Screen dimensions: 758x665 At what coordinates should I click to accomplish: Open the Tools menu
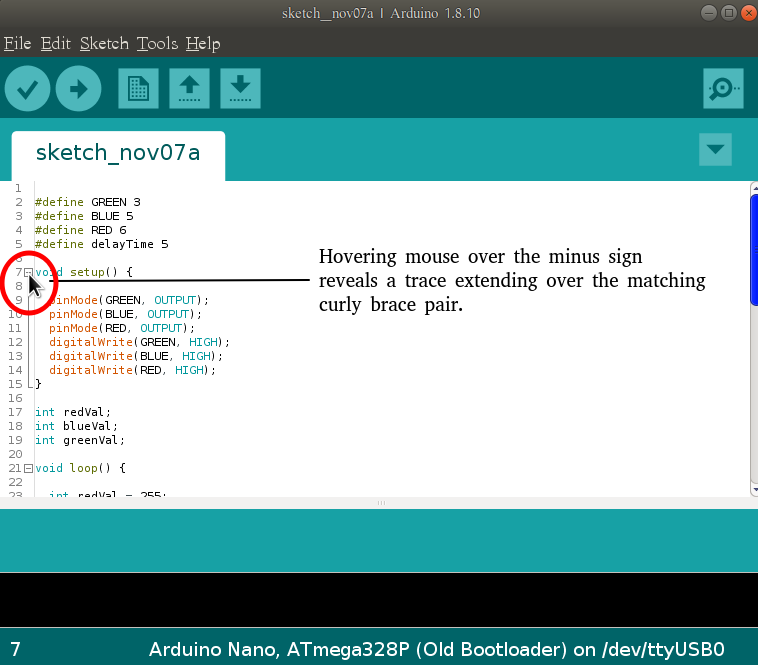click(x=157, y=44)
